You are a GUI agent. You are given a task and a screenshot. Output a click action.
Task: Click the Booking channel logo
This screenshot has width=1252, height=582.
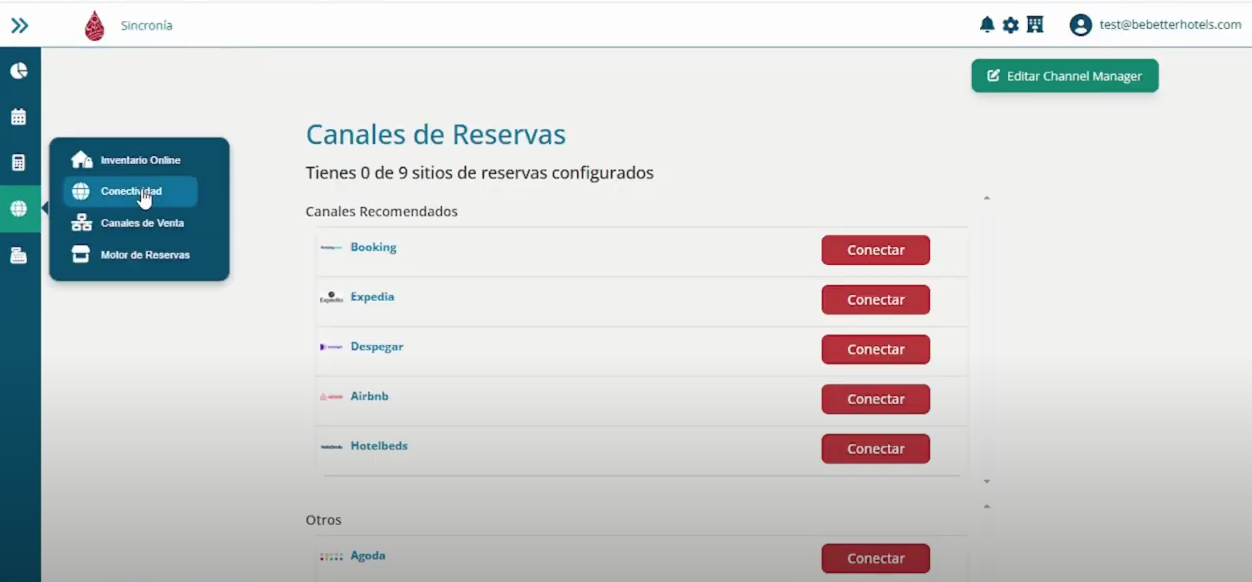click(331, 248)
